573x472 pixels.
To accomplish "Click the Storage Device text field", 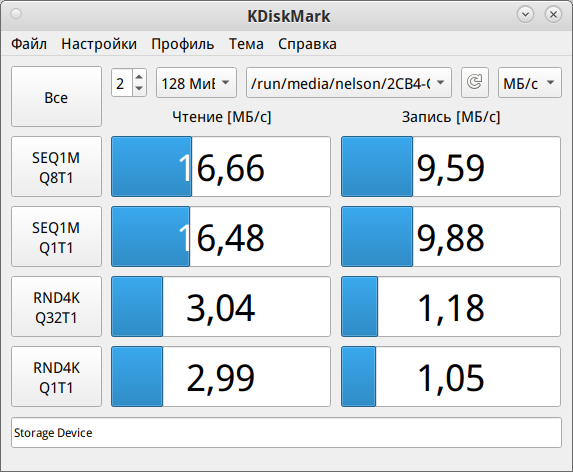I will coord(286,433).
